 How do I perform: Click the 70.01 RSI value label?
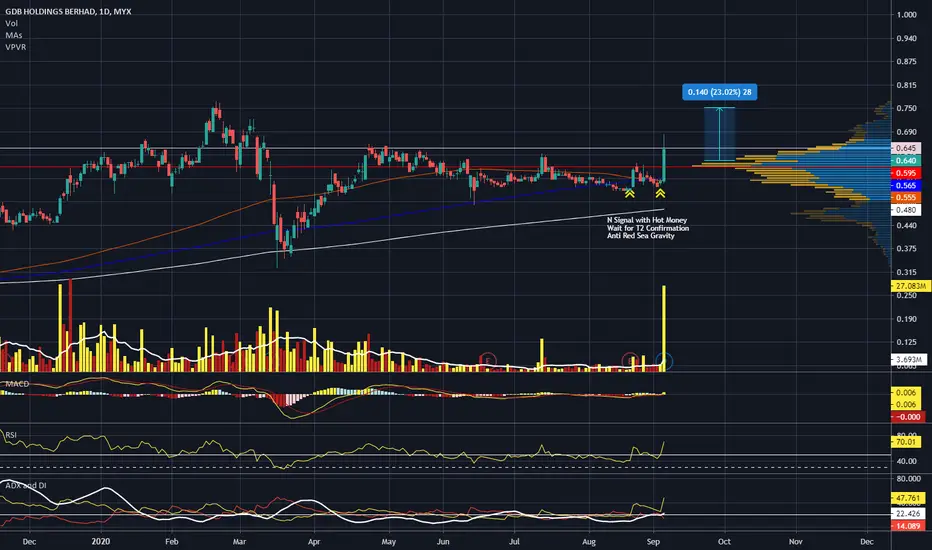(x=906, y=442)
